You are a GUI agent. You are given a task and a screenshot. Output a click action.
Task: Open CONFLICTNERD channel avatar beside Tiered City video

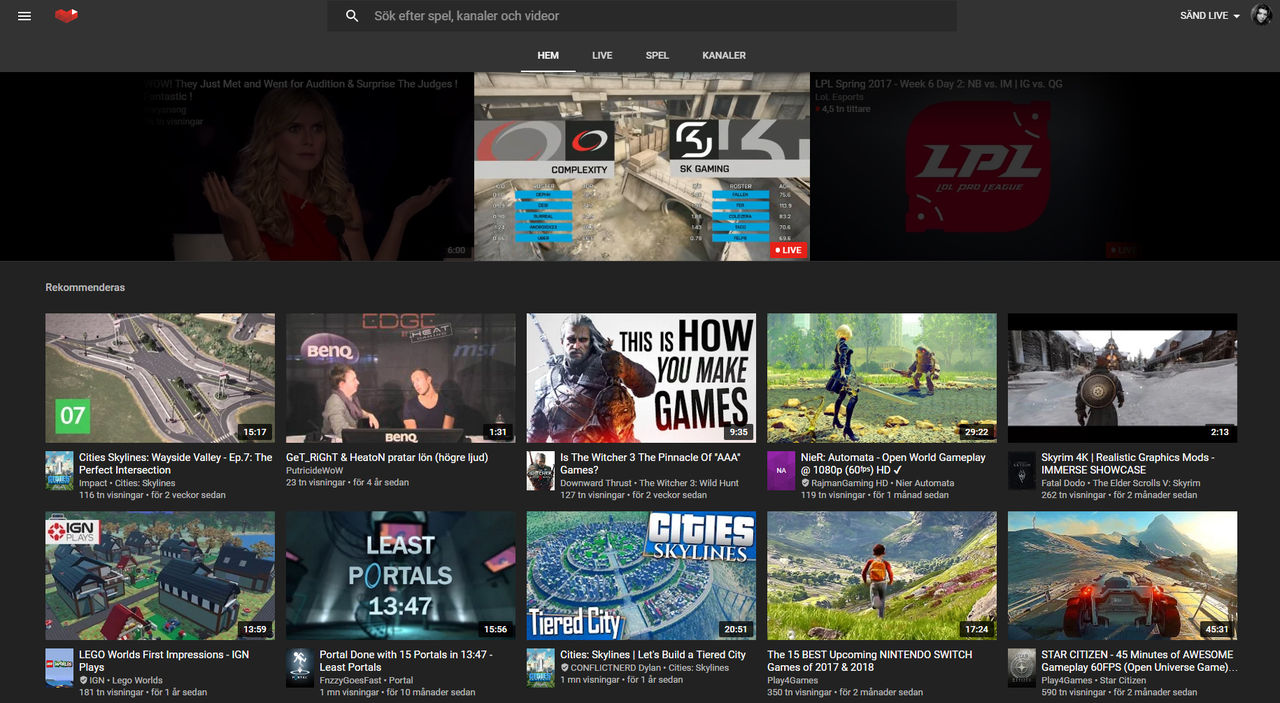540,667
